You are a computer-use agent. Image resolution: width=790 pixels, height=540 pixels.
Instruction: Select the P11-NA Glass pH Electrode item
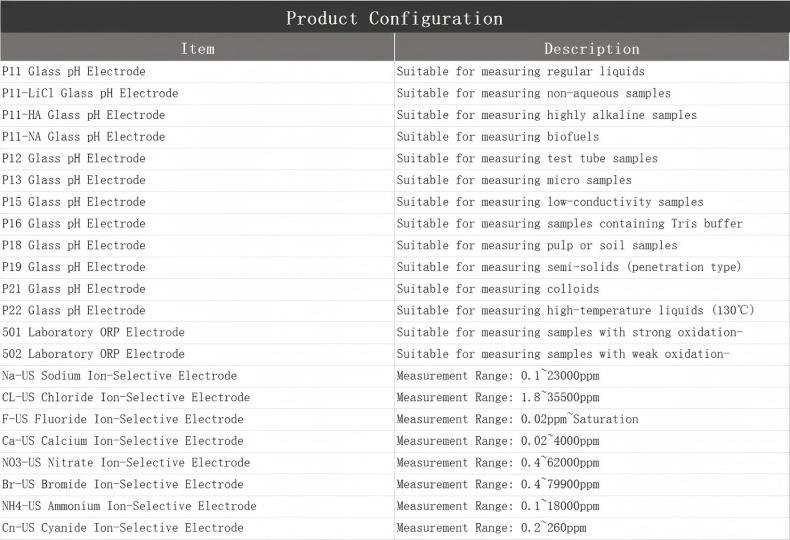pos(84,137)
